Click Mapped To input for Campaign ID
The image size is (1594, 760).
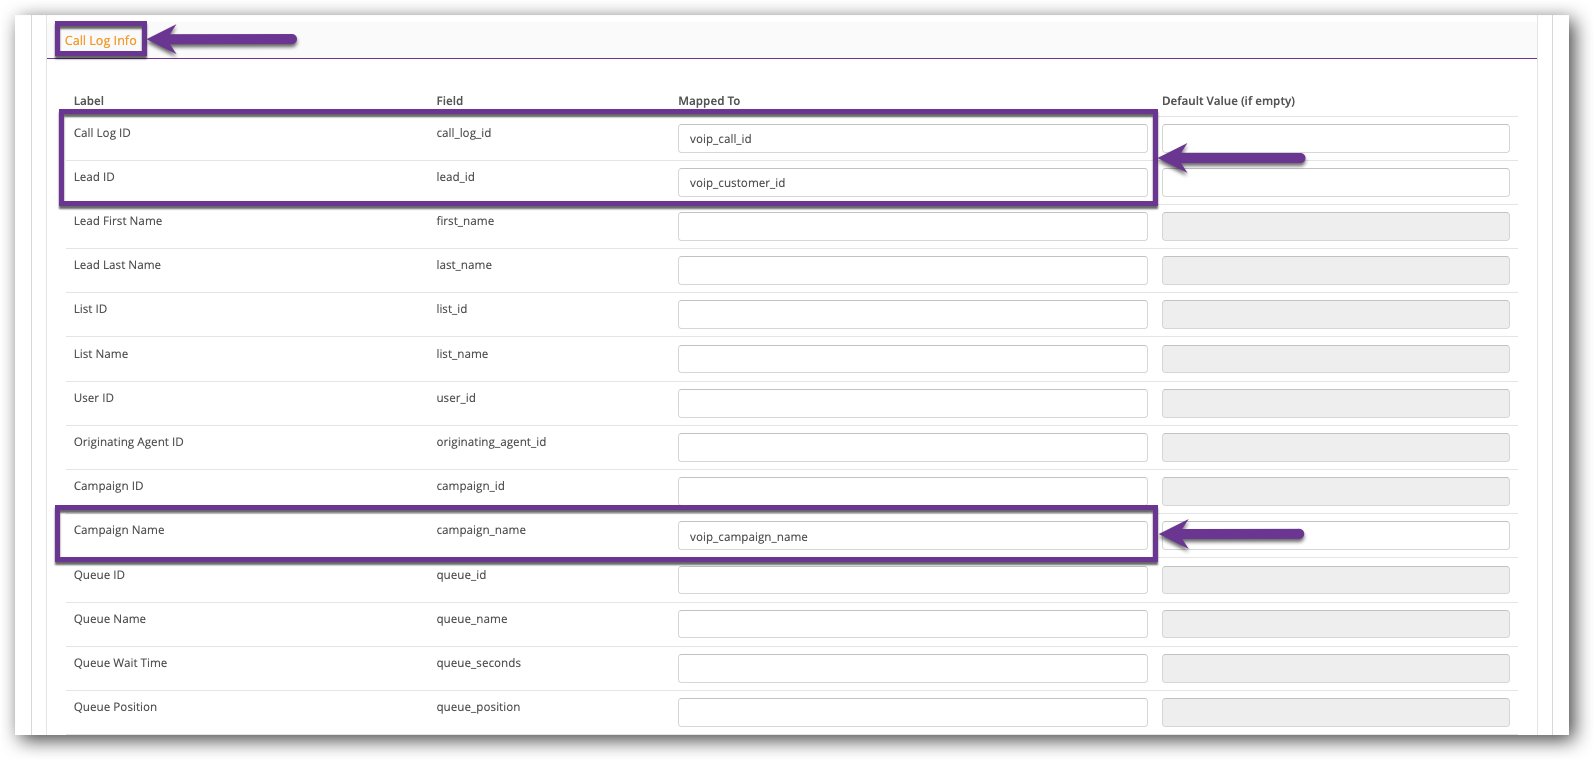(x=912, y=491)
